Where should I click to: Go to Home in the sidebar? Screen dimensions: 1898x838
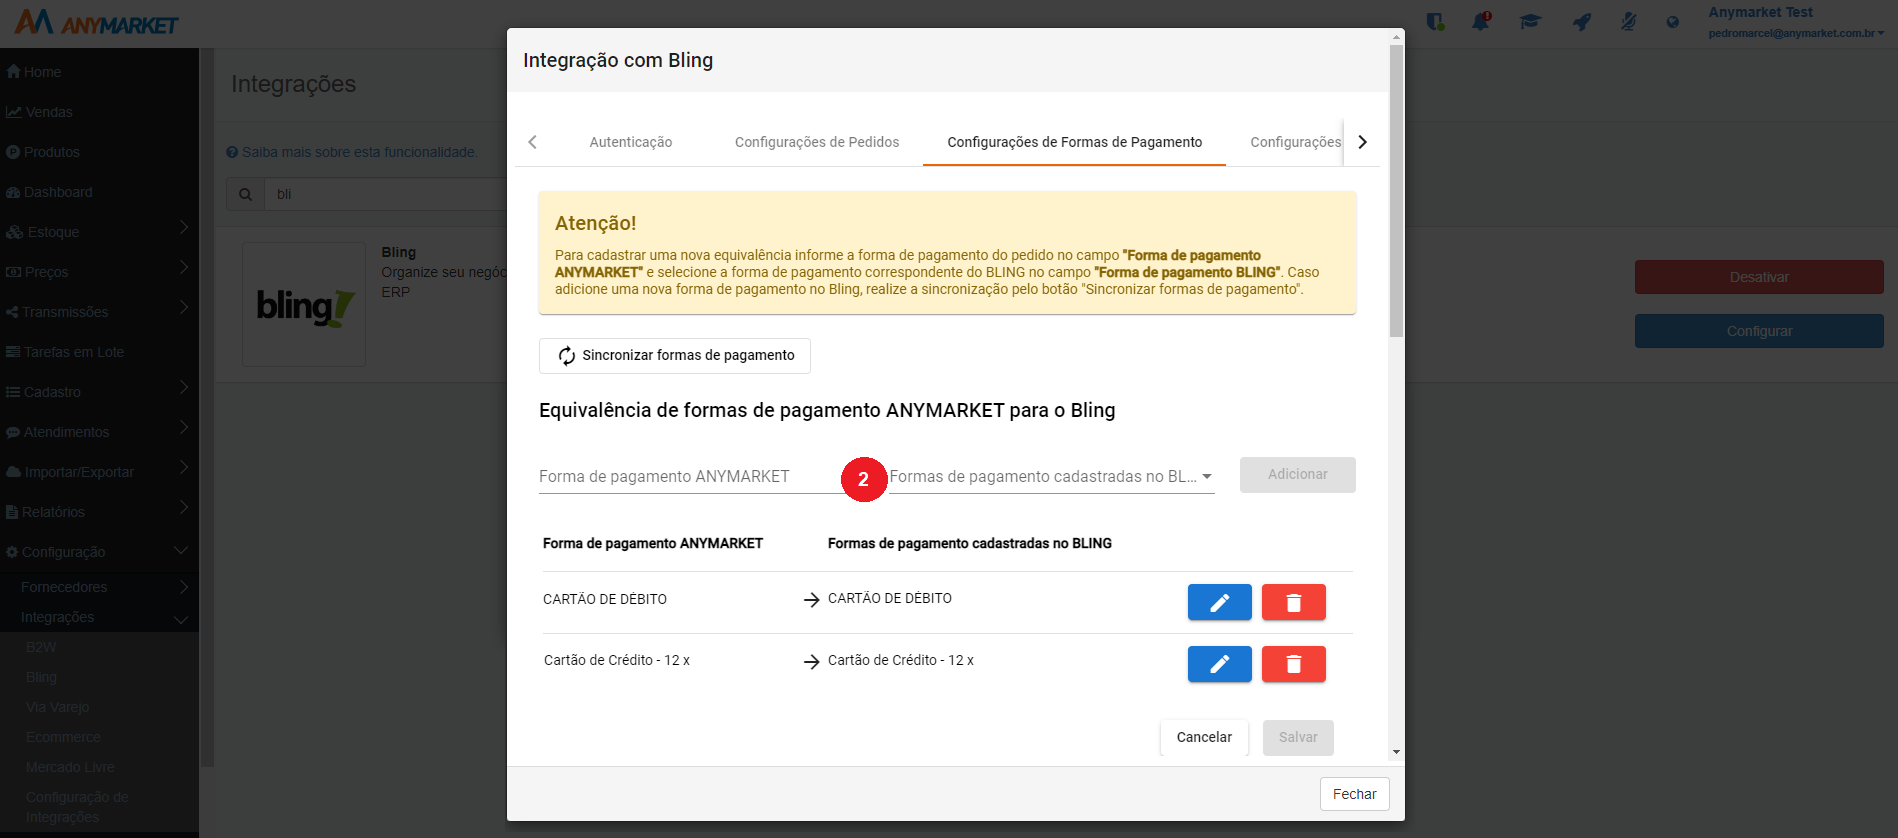(x=34, y=72)
